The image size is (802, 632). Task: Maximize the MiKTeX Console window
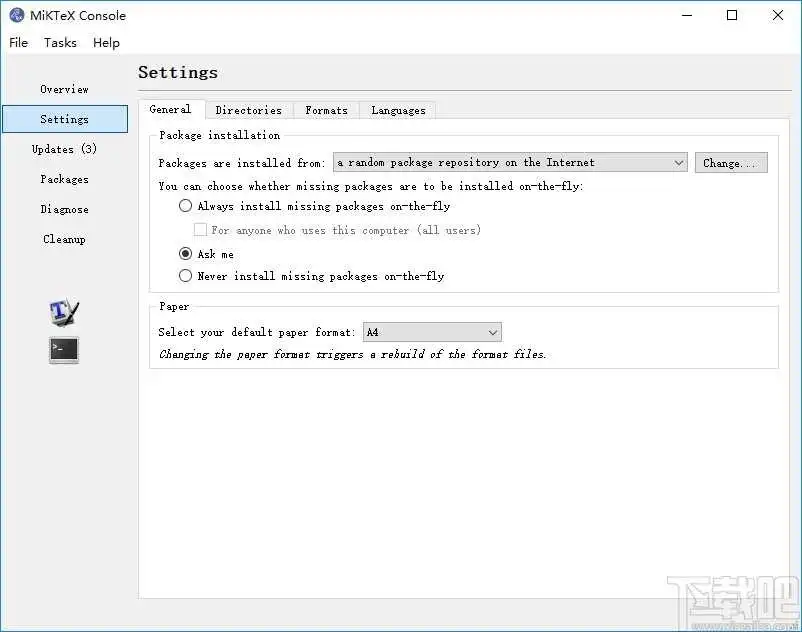[x=732, y=15]
